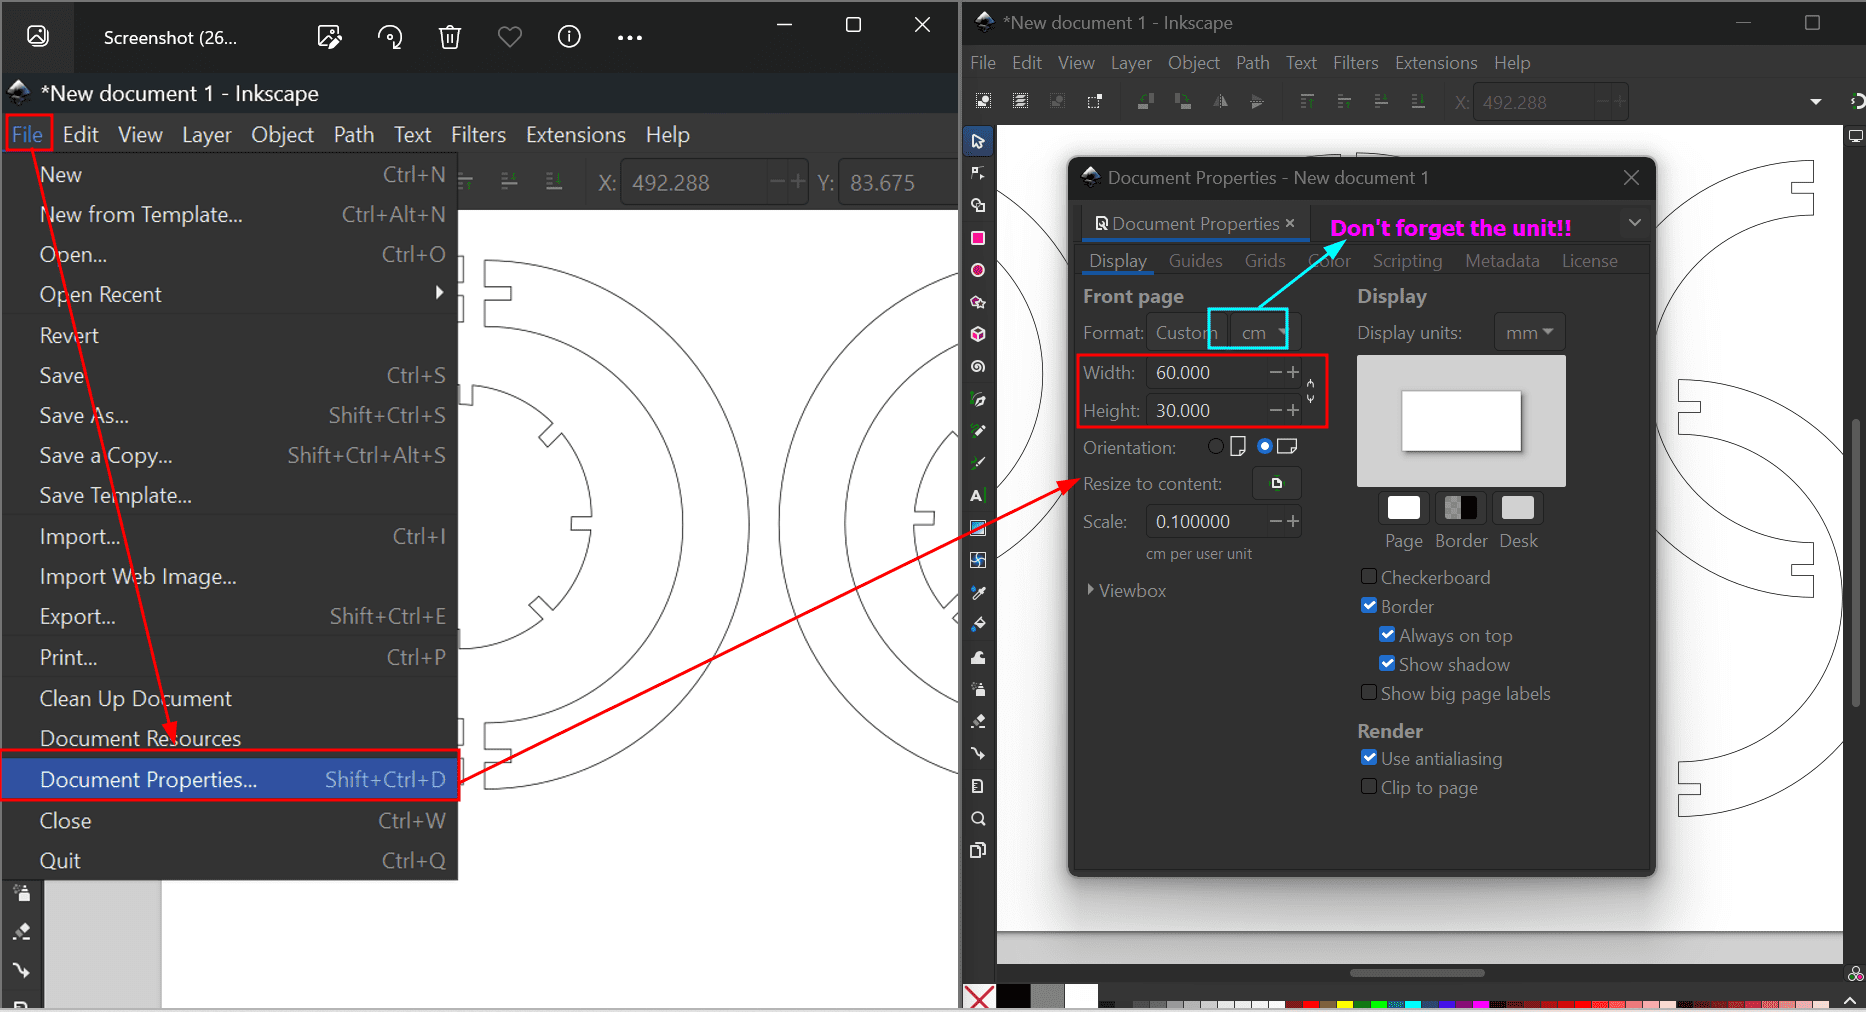This screenshot has width=1866, height=1012.
Task: Choose Document Properties... from File menu
Action: point(230,779)
